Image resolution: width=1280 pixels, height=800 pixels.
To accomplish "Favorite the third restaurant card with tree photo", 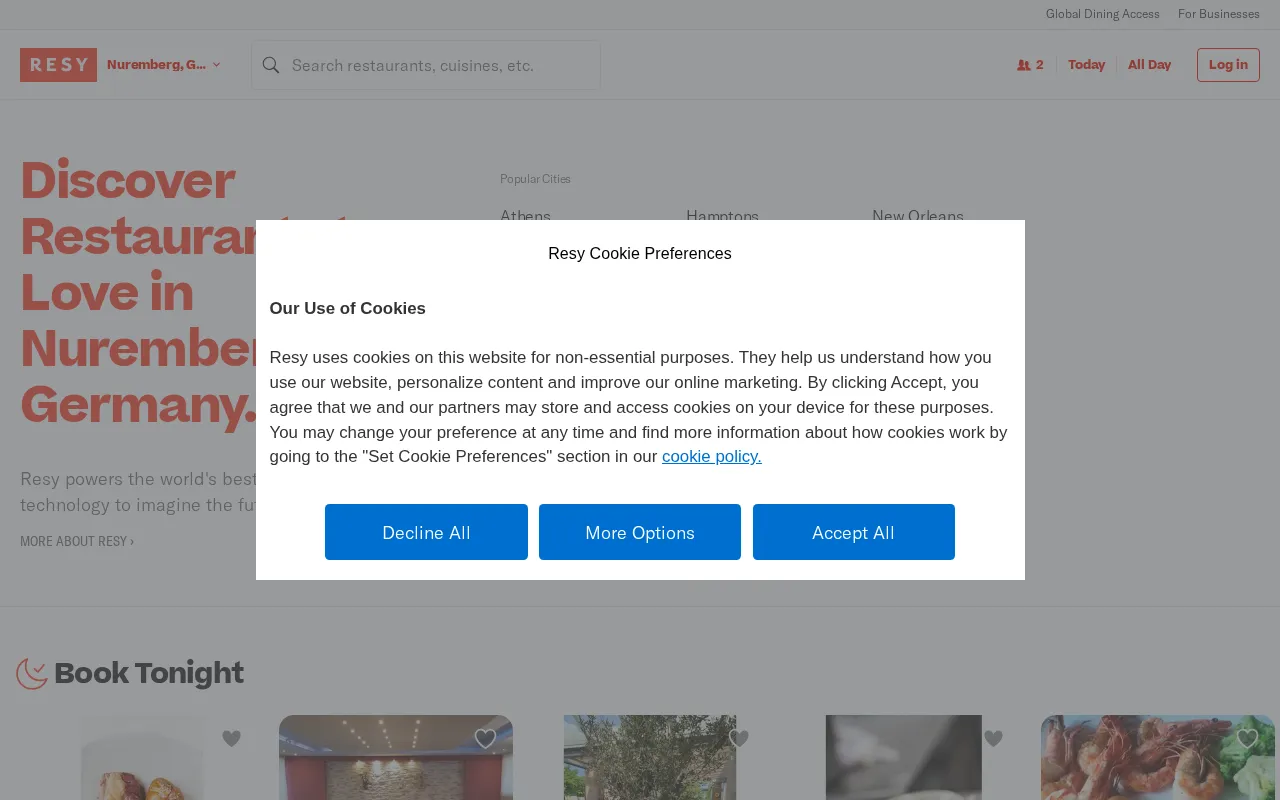I will [739, 738].
